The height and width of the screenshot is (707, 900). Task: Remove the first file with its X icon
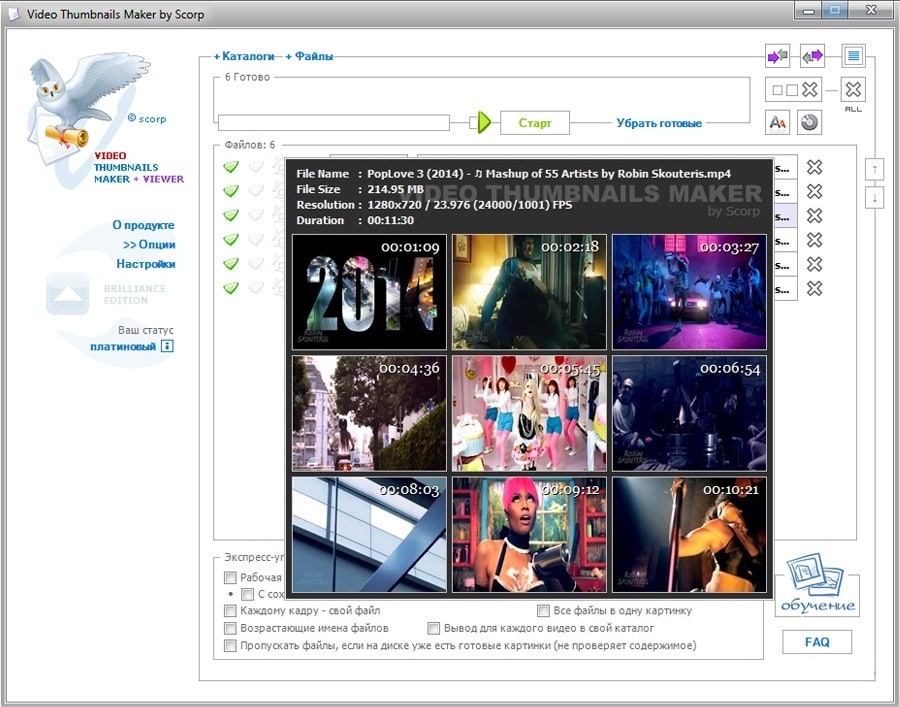pyautogui.click(x=815, y=168)
